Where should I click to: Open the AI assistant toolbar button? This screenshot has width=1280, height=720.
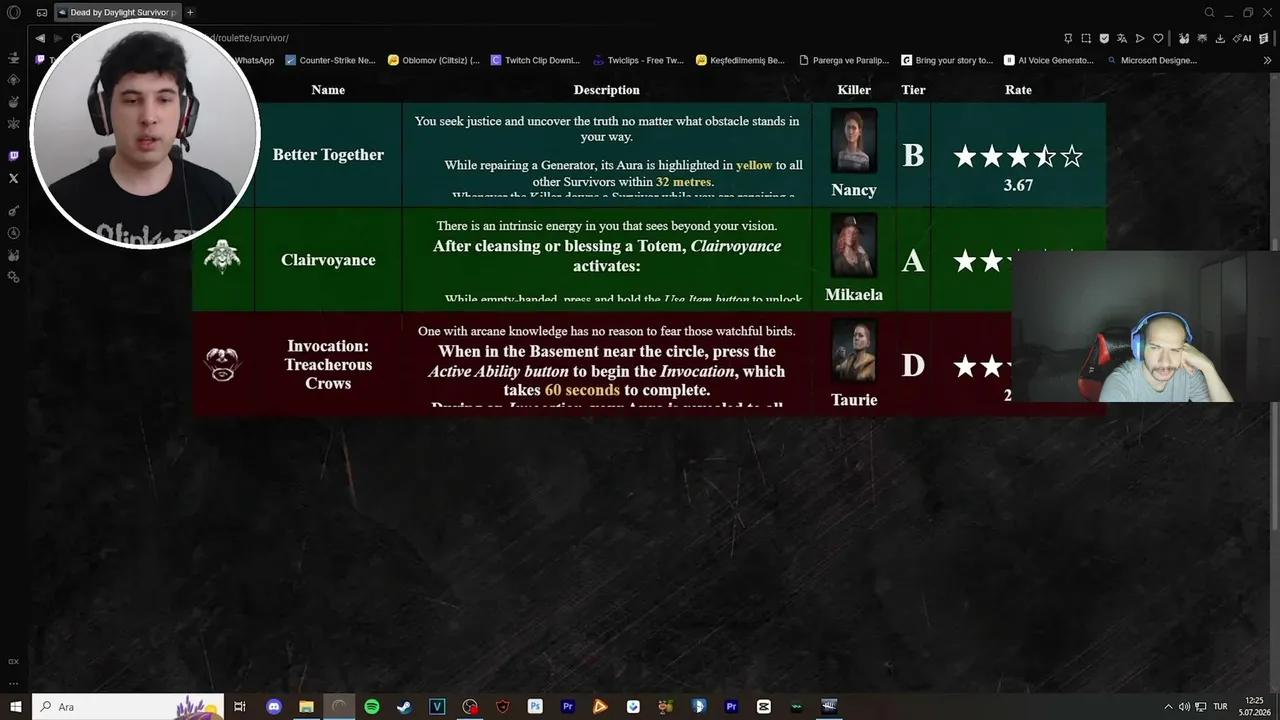[x=1242, y=38]
